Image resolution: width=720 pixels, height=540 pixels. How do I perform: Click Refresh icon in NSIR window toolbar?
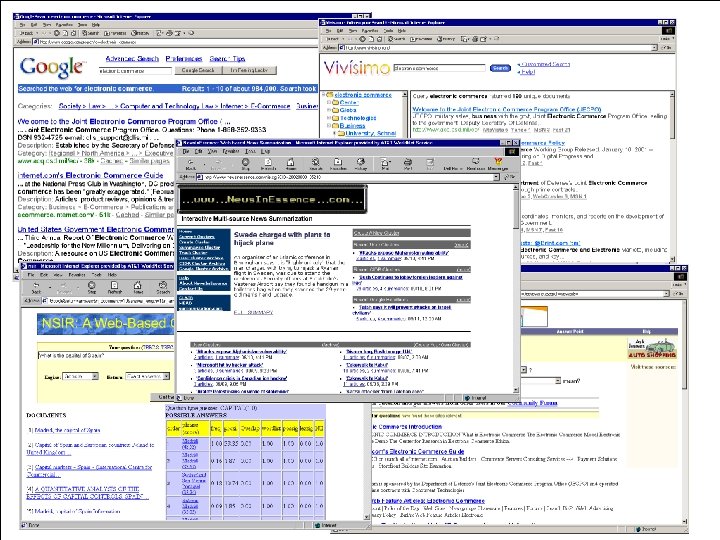click(x=114, y=287)
